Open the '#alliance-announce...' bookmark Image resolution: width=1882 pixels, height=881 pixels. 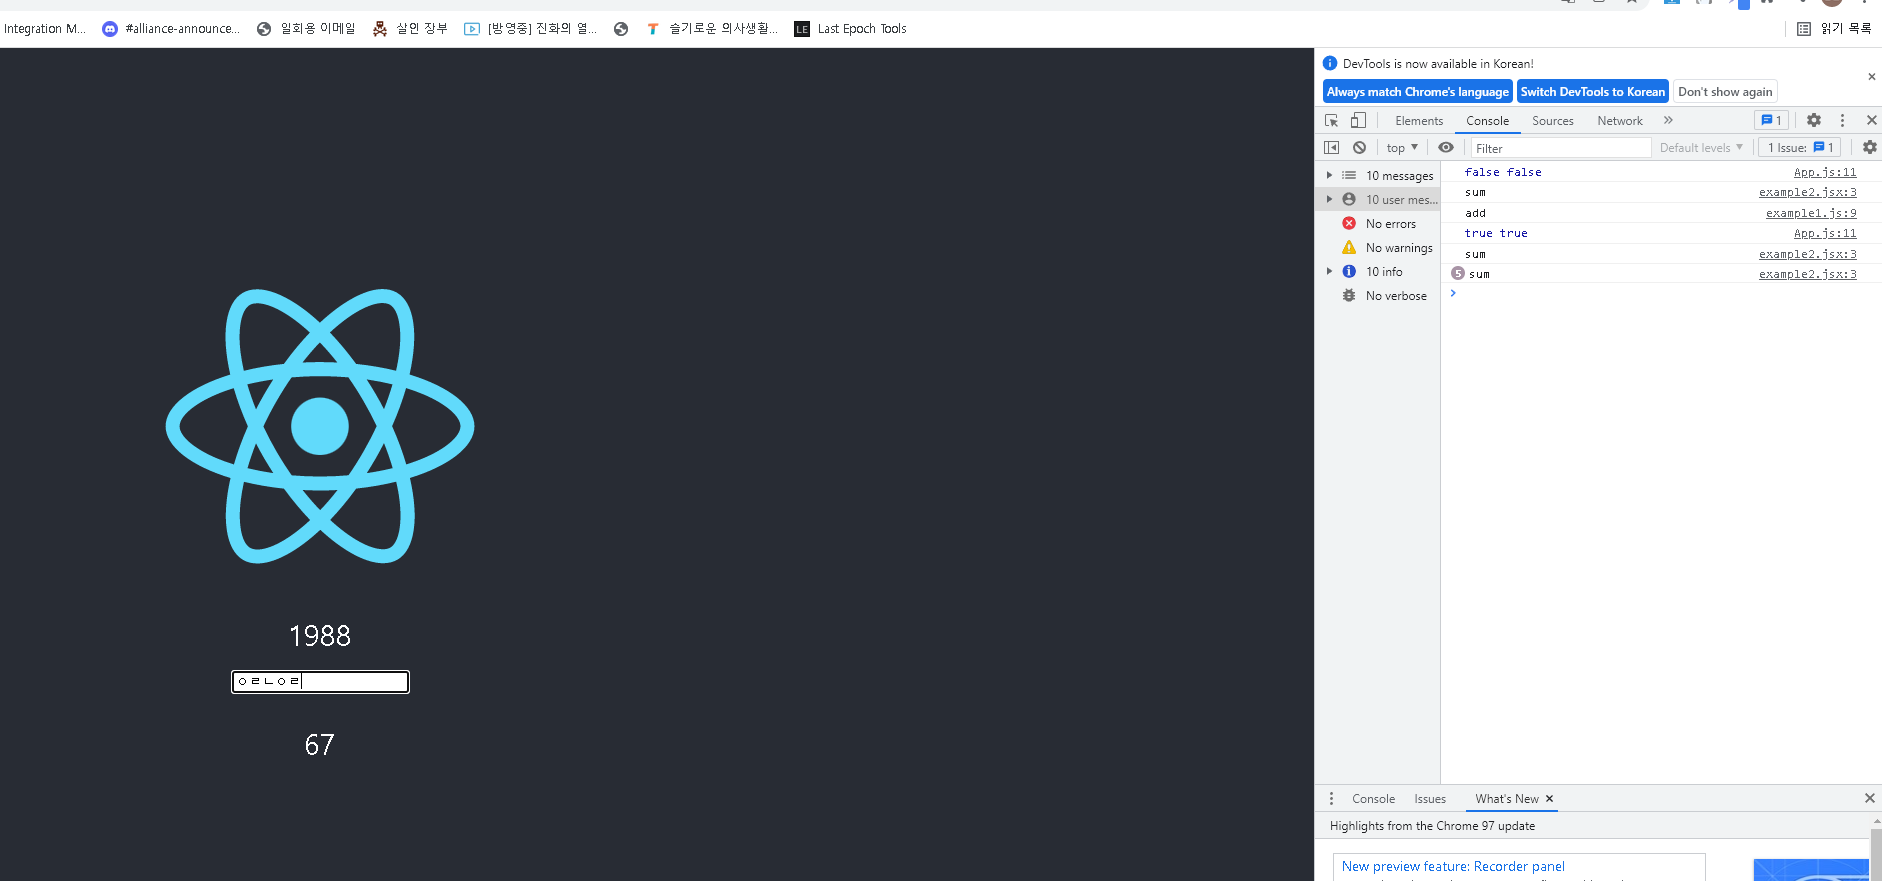pyautogui.click(x=171, y=29)
